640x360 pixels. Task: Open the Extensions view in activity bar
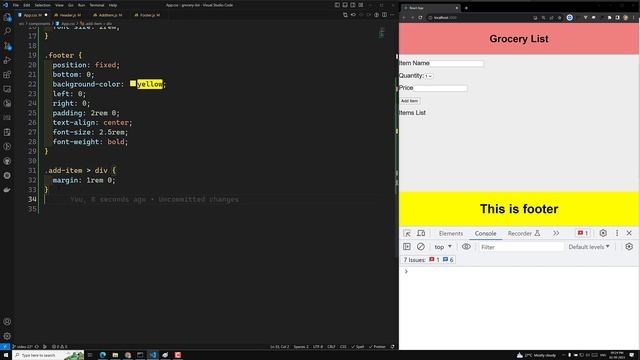pyautogui.click(x=7, y=75)
